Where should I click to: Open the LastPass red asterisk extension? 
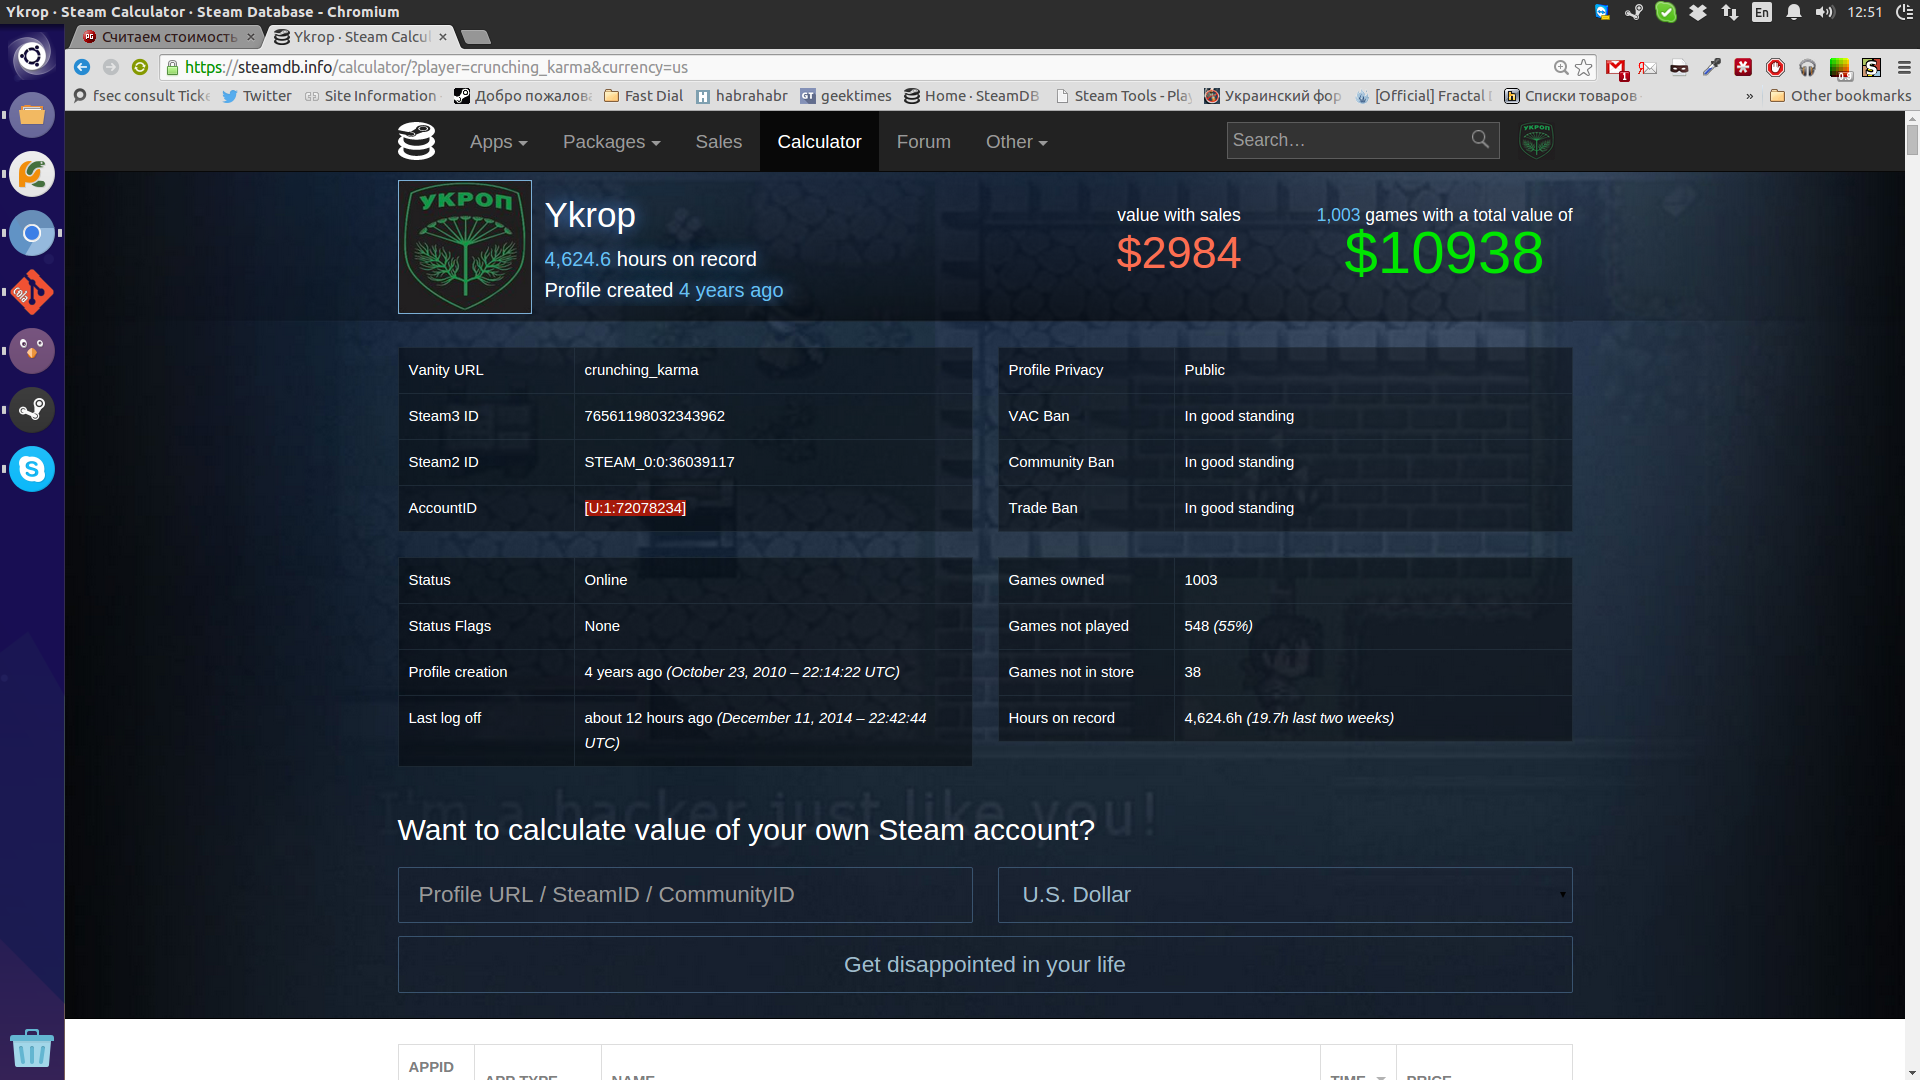coord(1744,68)
